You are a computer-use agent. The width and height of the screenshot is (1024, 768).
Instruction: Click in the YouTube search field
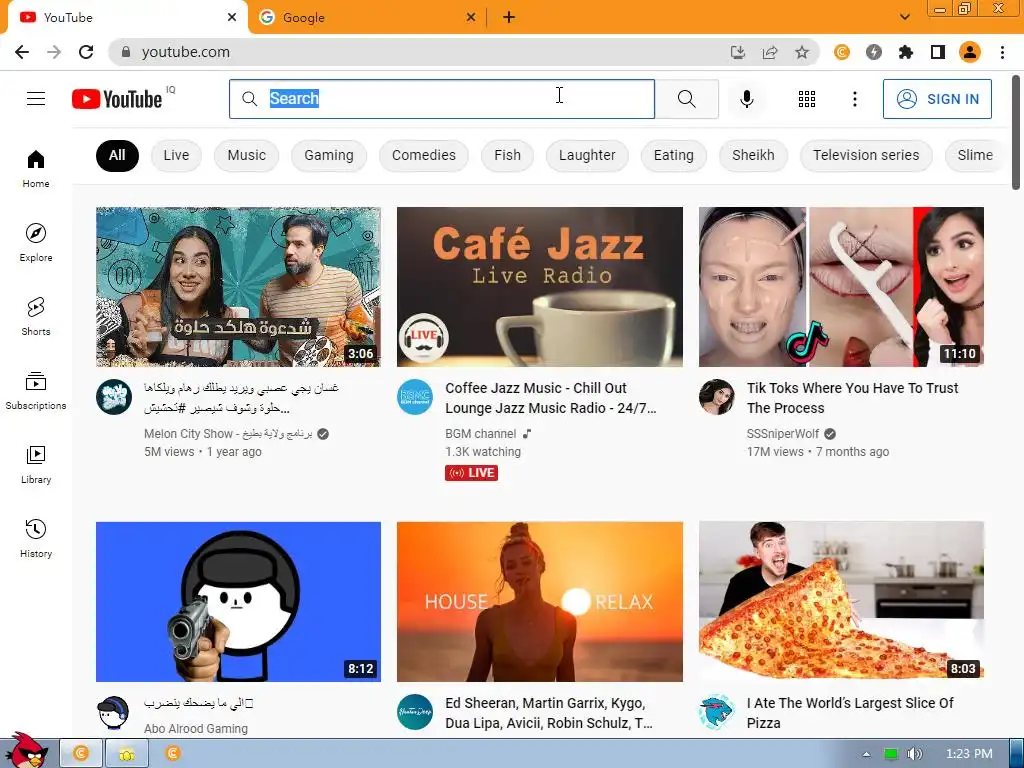(x=441, y=99)
